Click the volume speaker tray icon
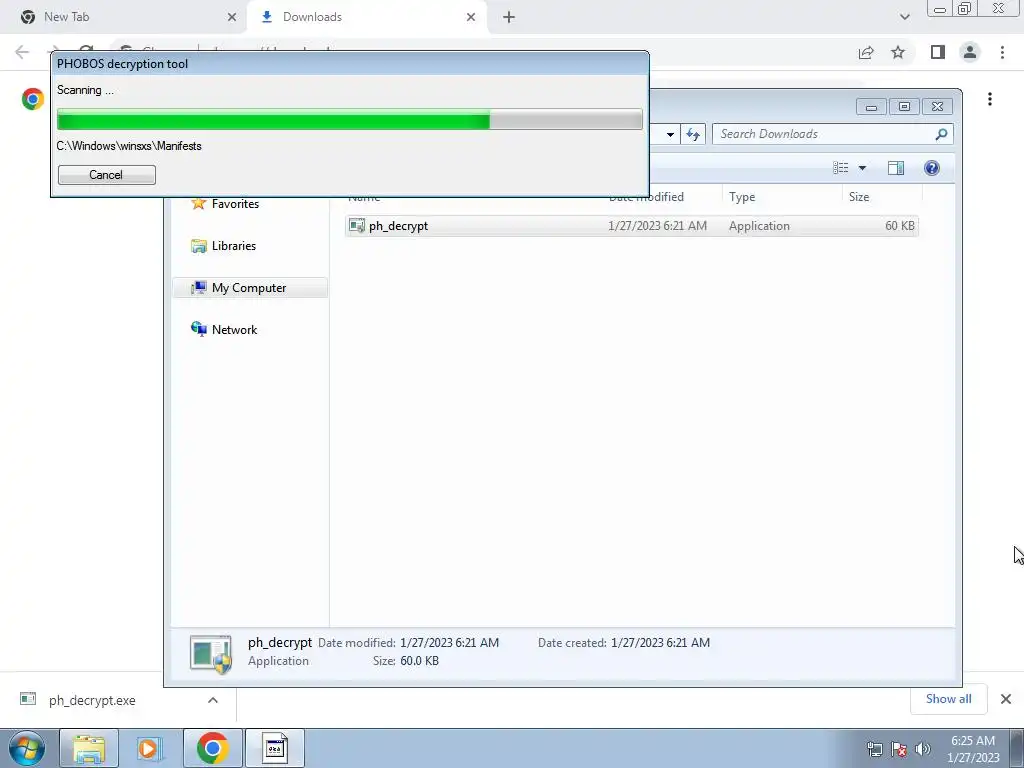Image resolution: width=1024 pixels, height=768 pixels. click(923, 749)
